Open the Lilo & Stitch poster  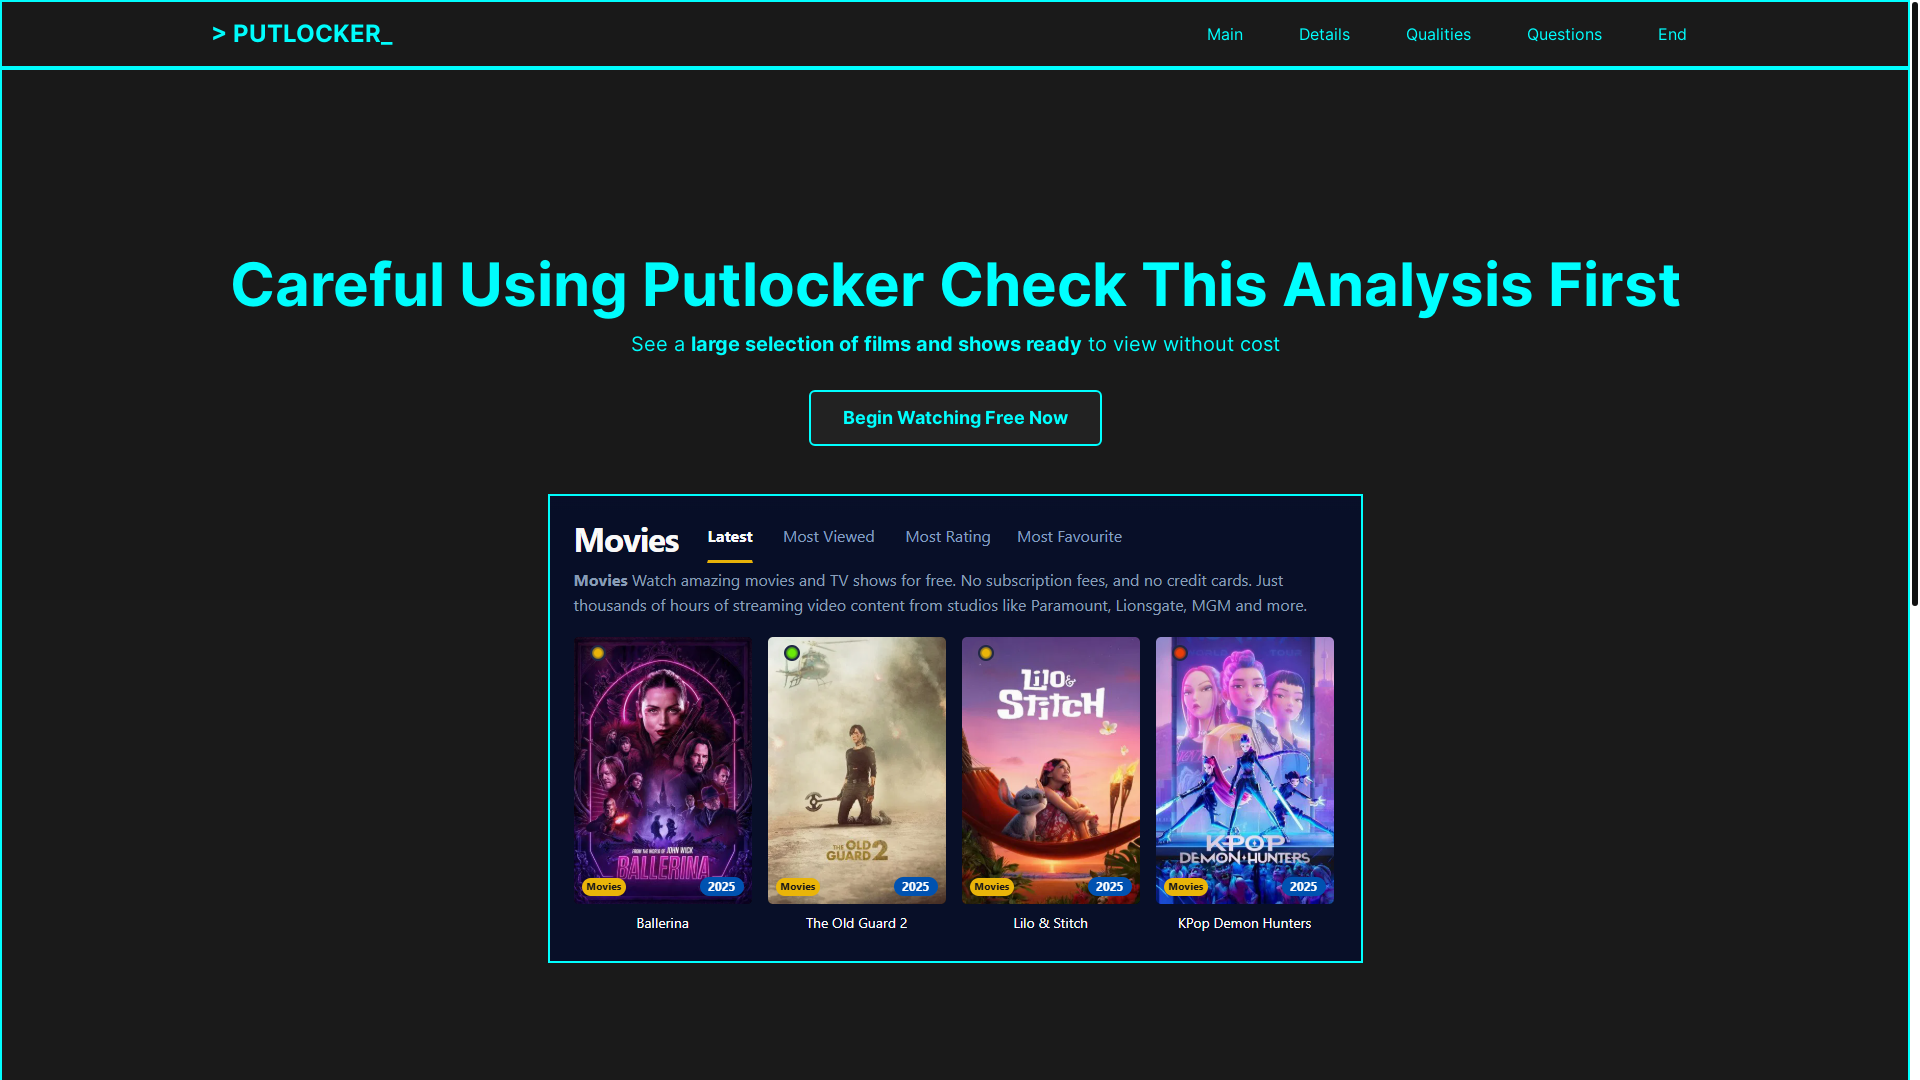tap(1051, 770)
